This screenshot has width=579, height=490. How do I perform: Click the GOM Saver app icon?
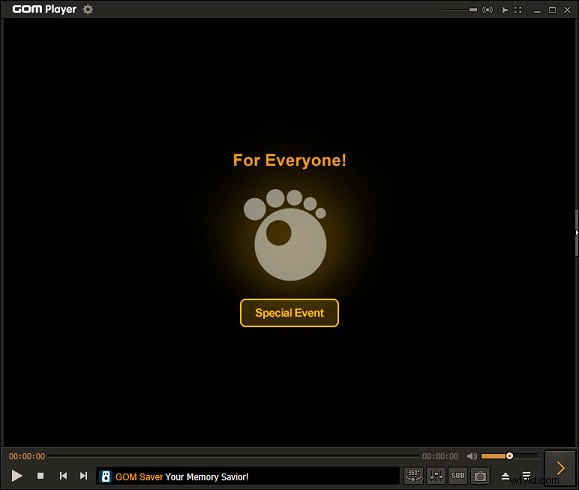(106, 476)
